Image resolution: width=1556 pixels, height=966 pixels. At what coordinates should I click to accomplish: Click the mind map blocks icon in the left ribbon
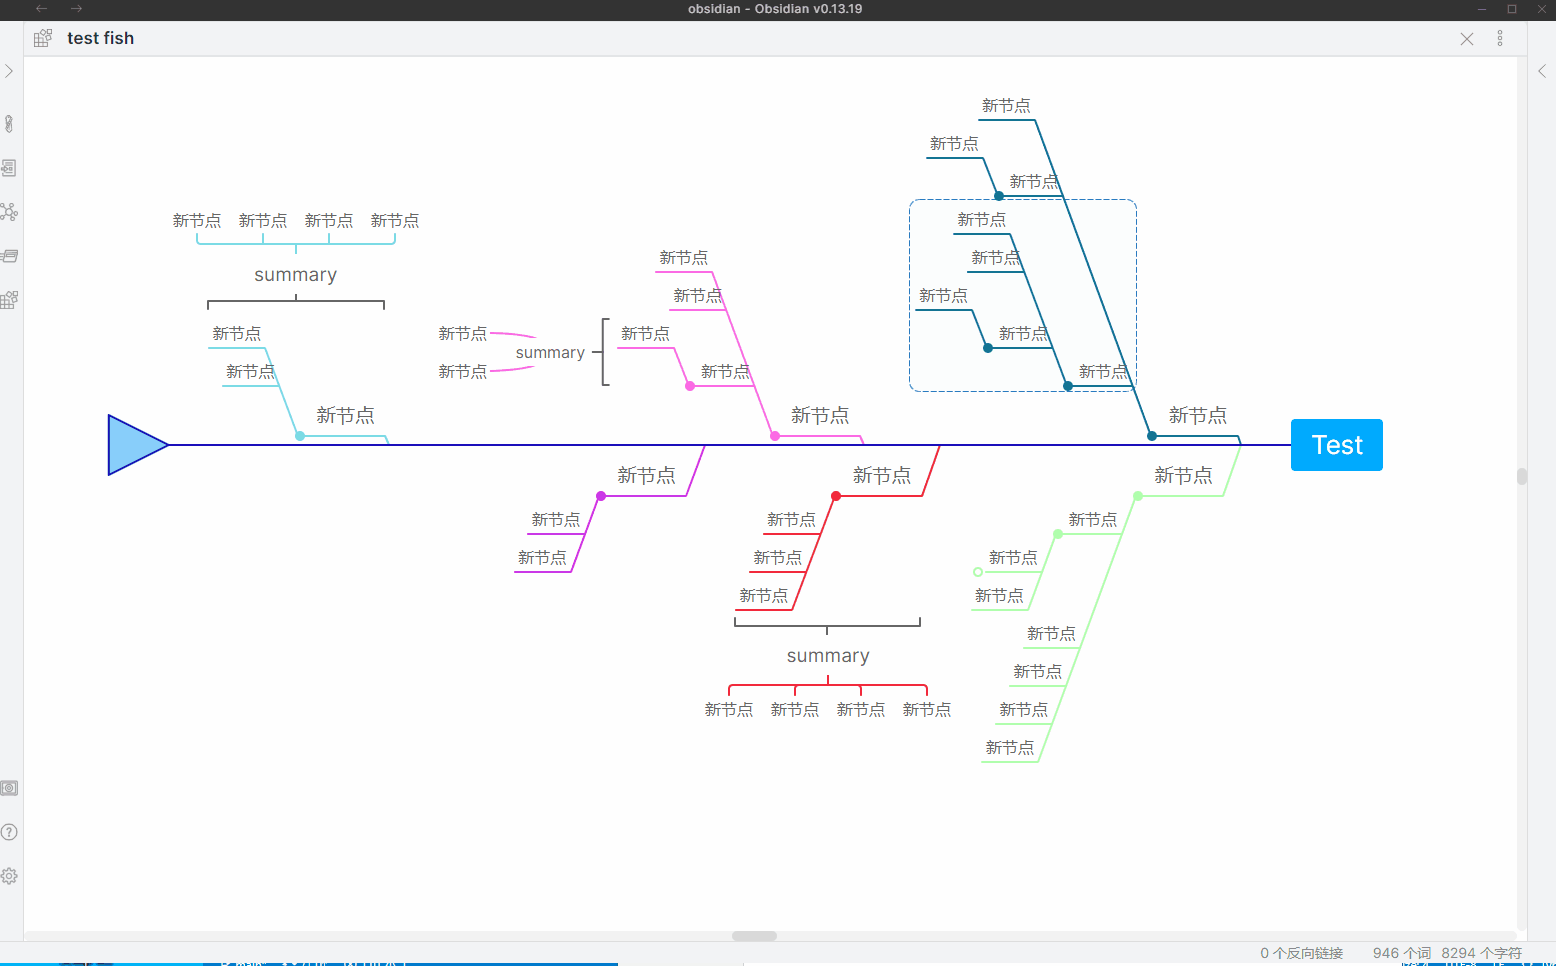point(9,300)
